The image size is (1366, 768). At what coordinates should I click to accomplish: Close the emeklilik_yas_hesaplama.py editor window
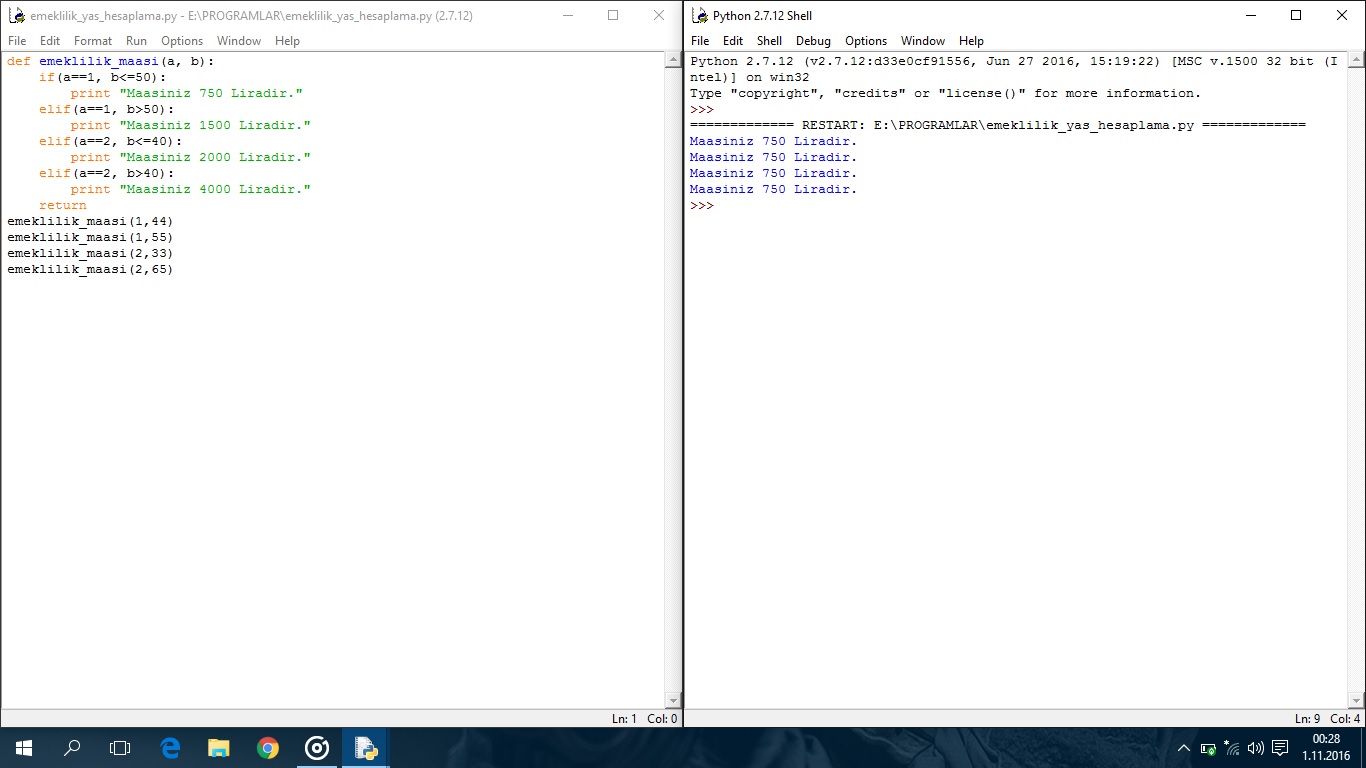659,16
